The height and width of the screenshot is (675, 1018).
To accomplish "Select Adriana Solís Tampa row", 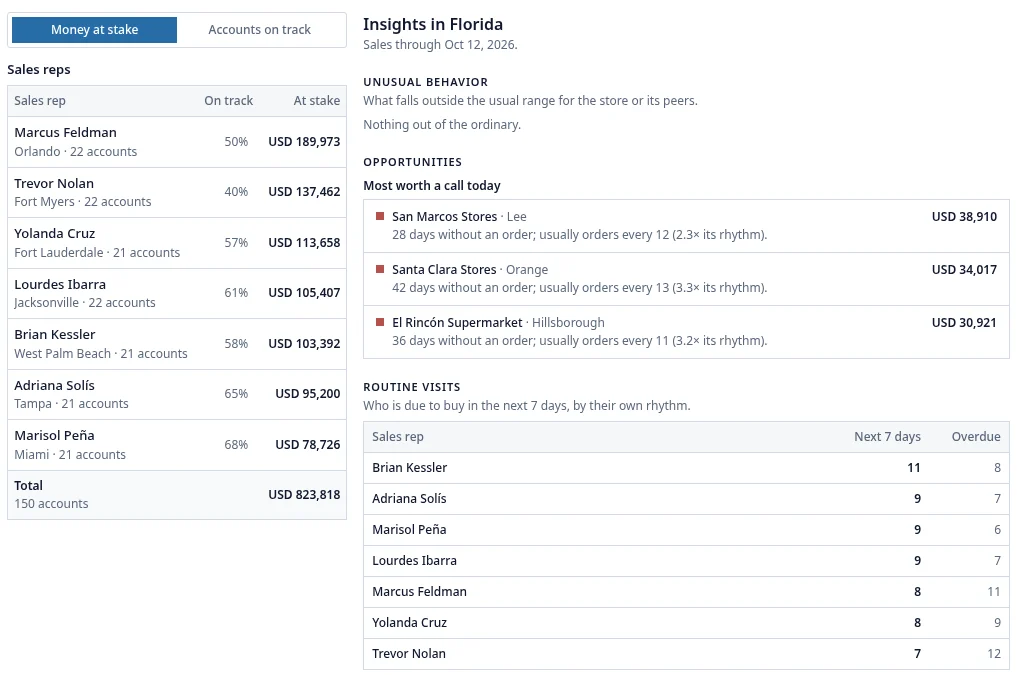I will point(177,395).
